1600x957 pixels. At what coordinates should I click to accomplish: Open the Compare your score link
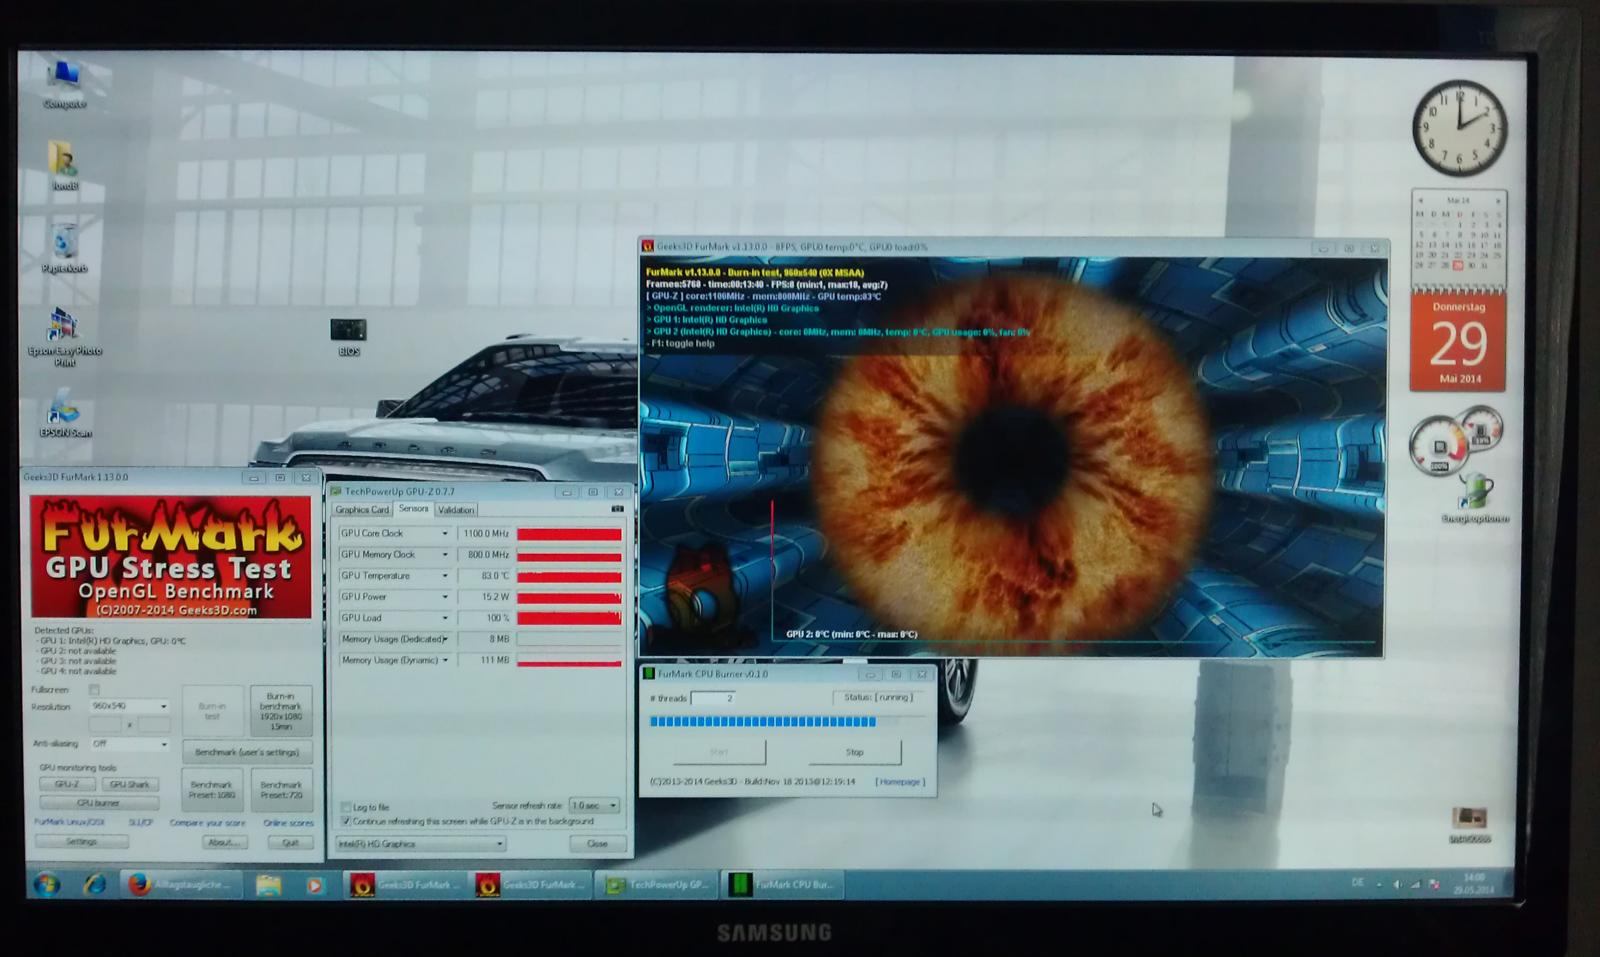207,823
